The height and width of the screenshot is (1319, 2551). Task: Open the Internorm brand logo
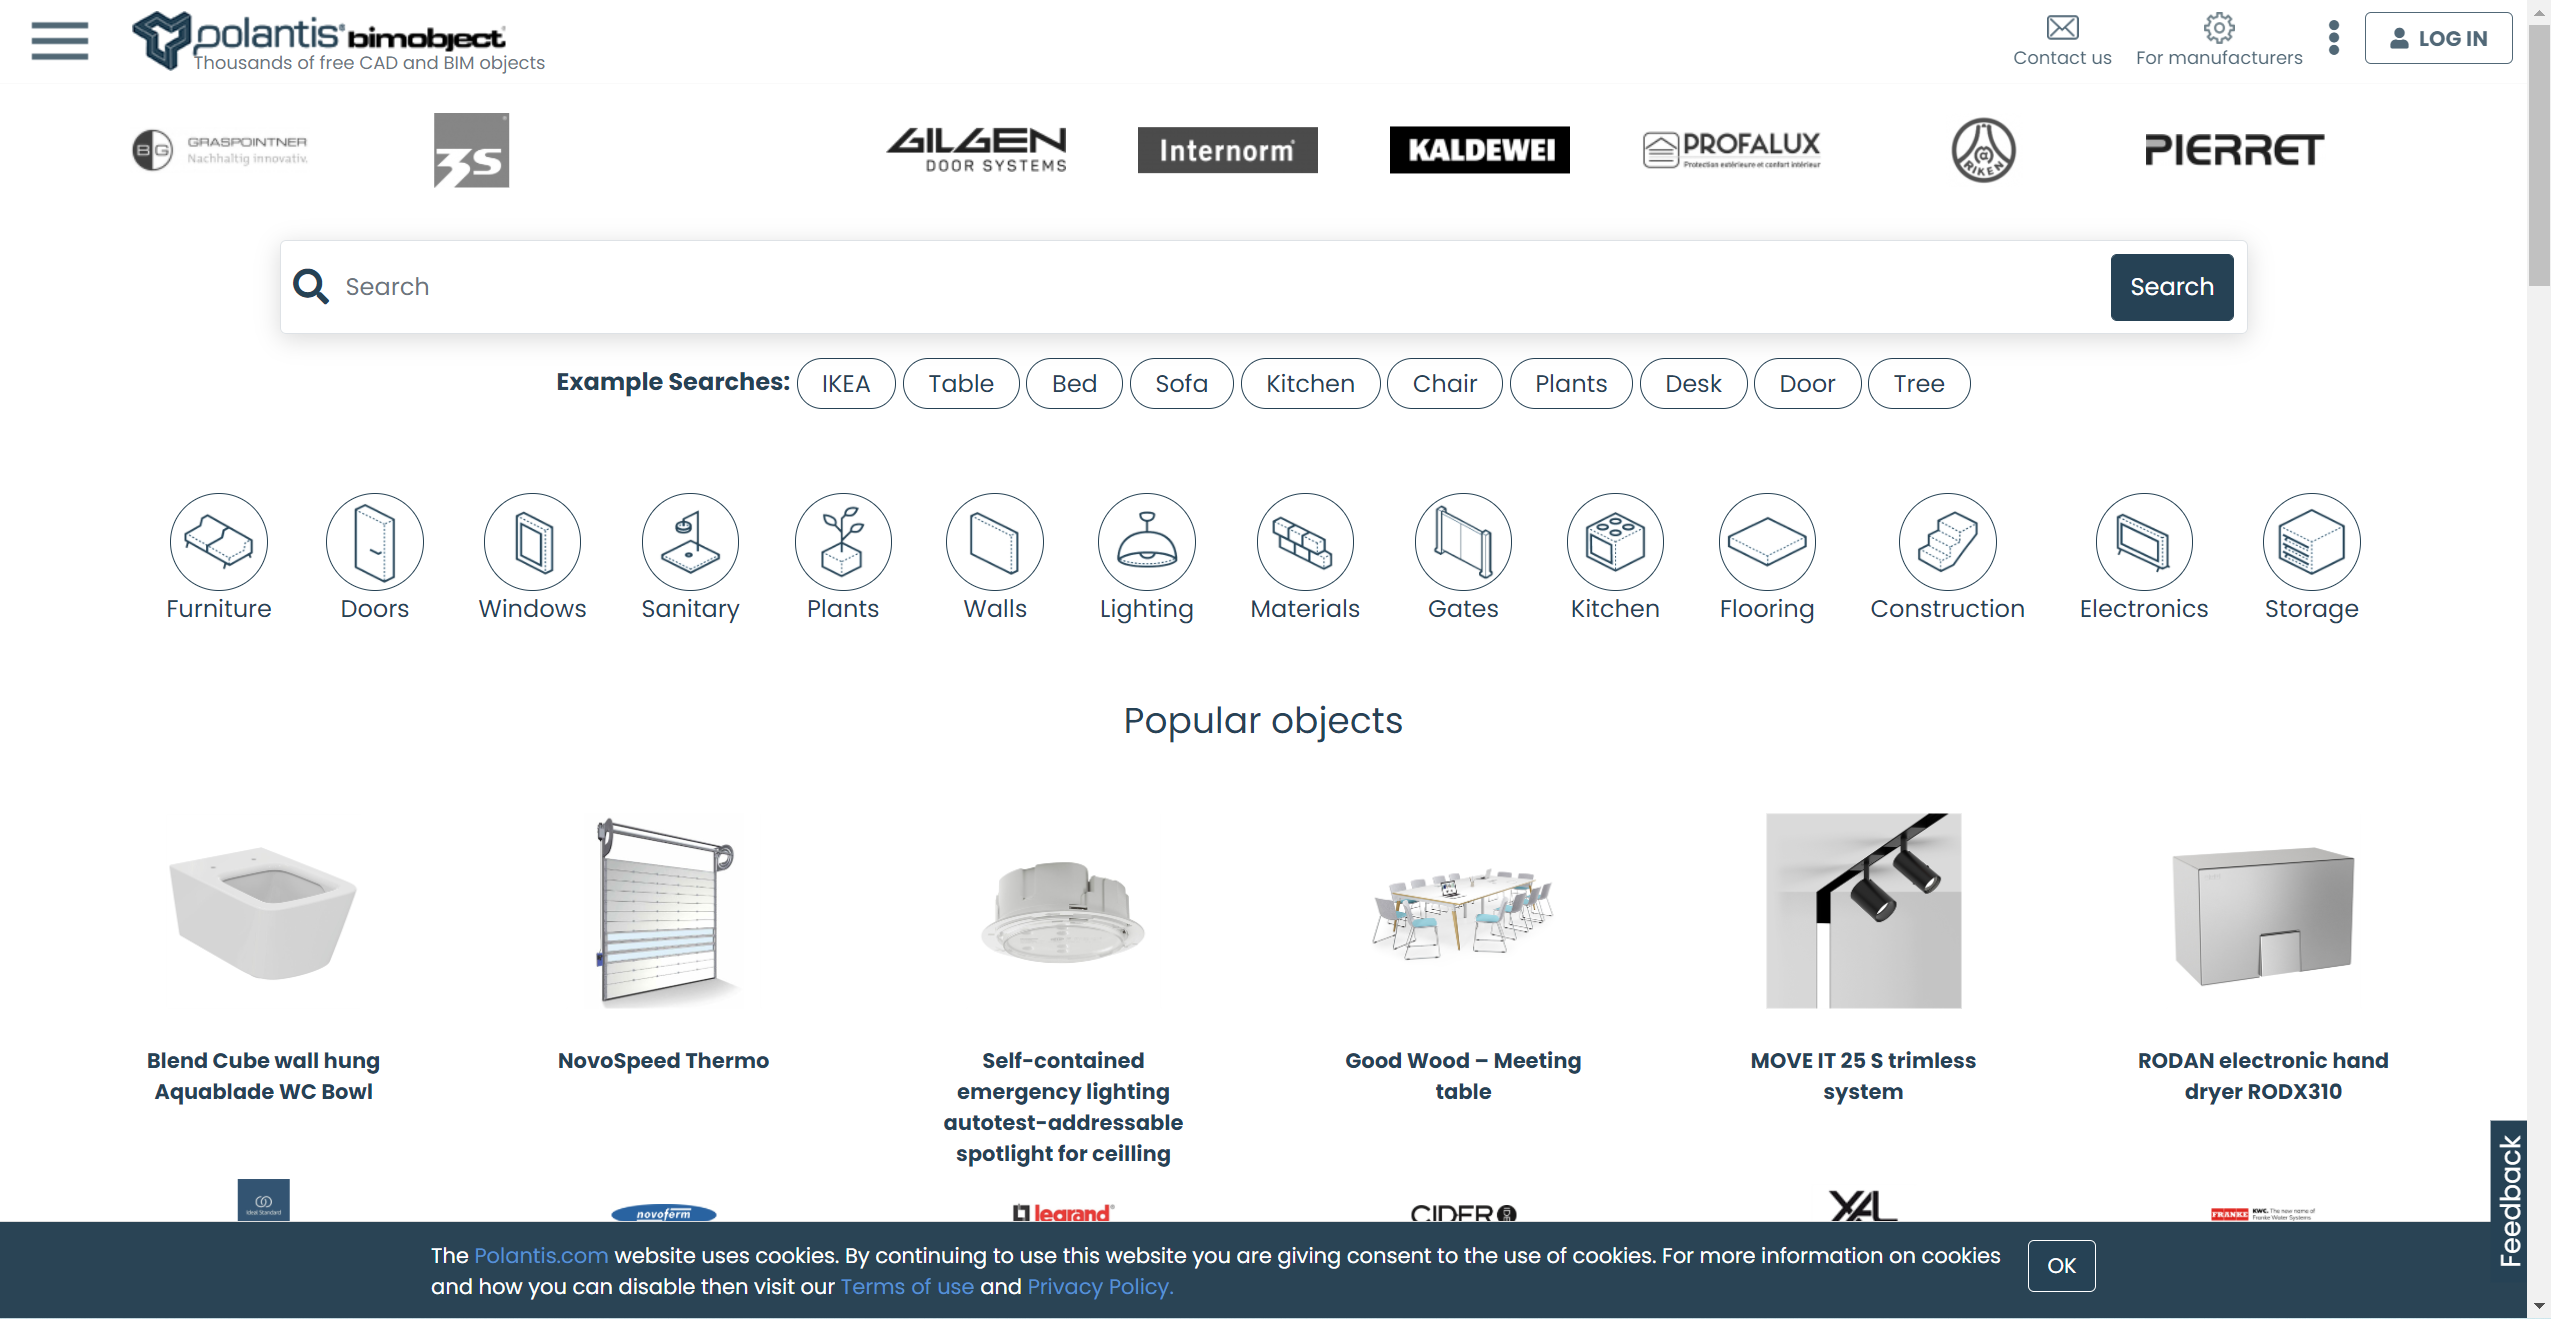pyautogui.click(x=1227, y=150)
